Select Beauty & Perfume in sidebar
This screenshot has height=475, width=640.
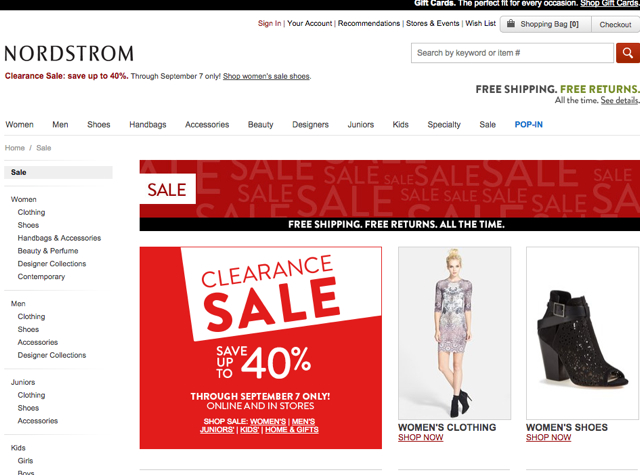point(48,251)
